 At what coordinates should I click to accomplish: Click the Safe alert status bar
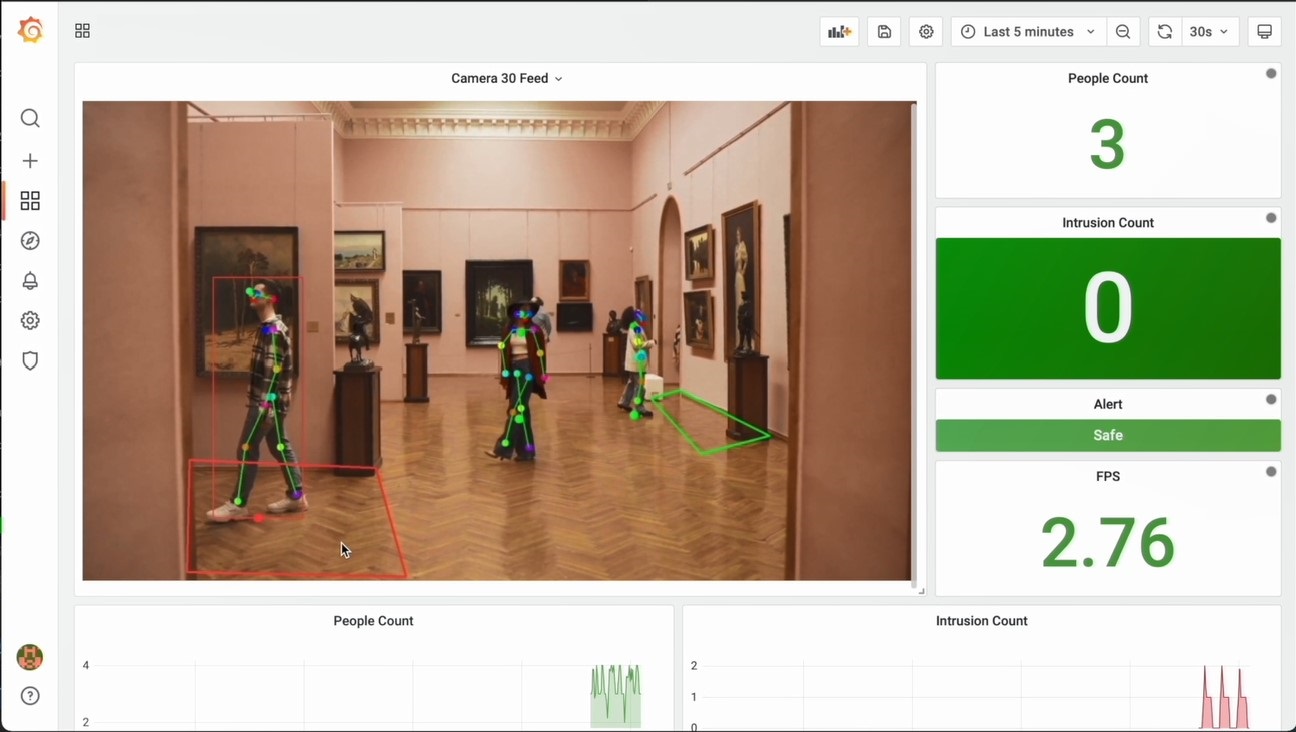[x=1108, y=435]
